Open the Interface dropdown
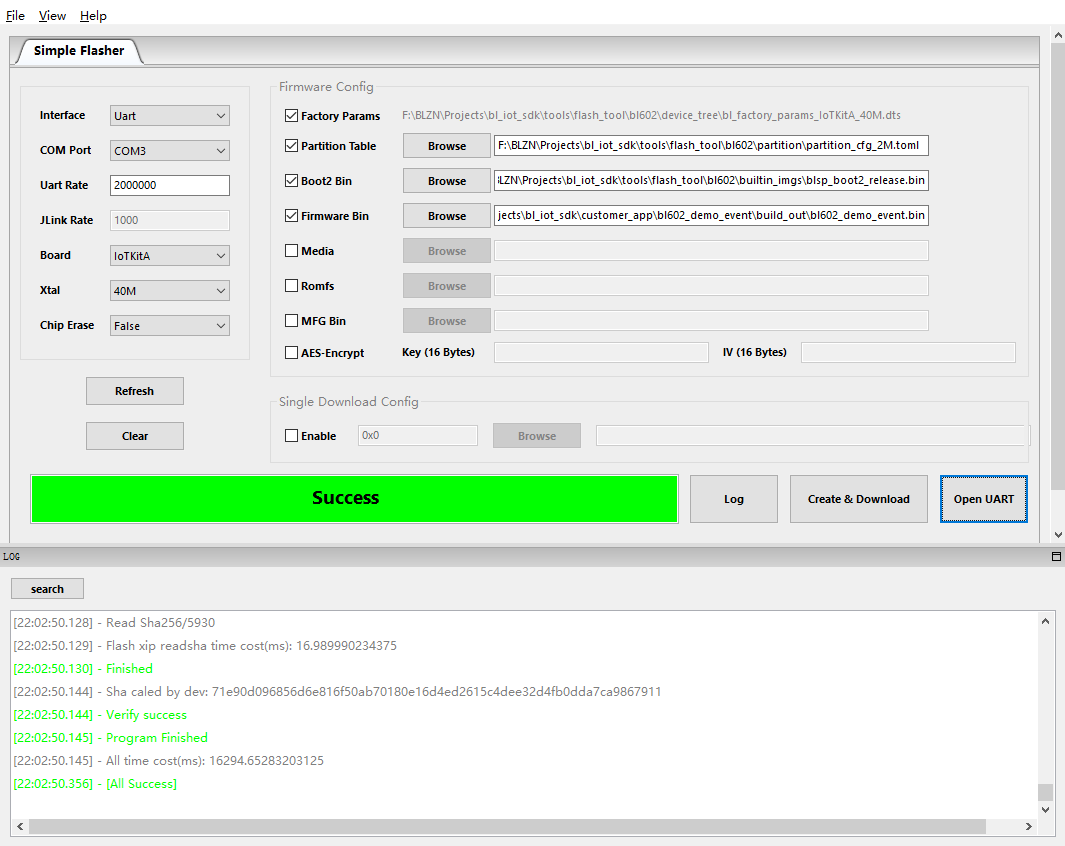The image size is (1065, 846). [x=169, y=115]
